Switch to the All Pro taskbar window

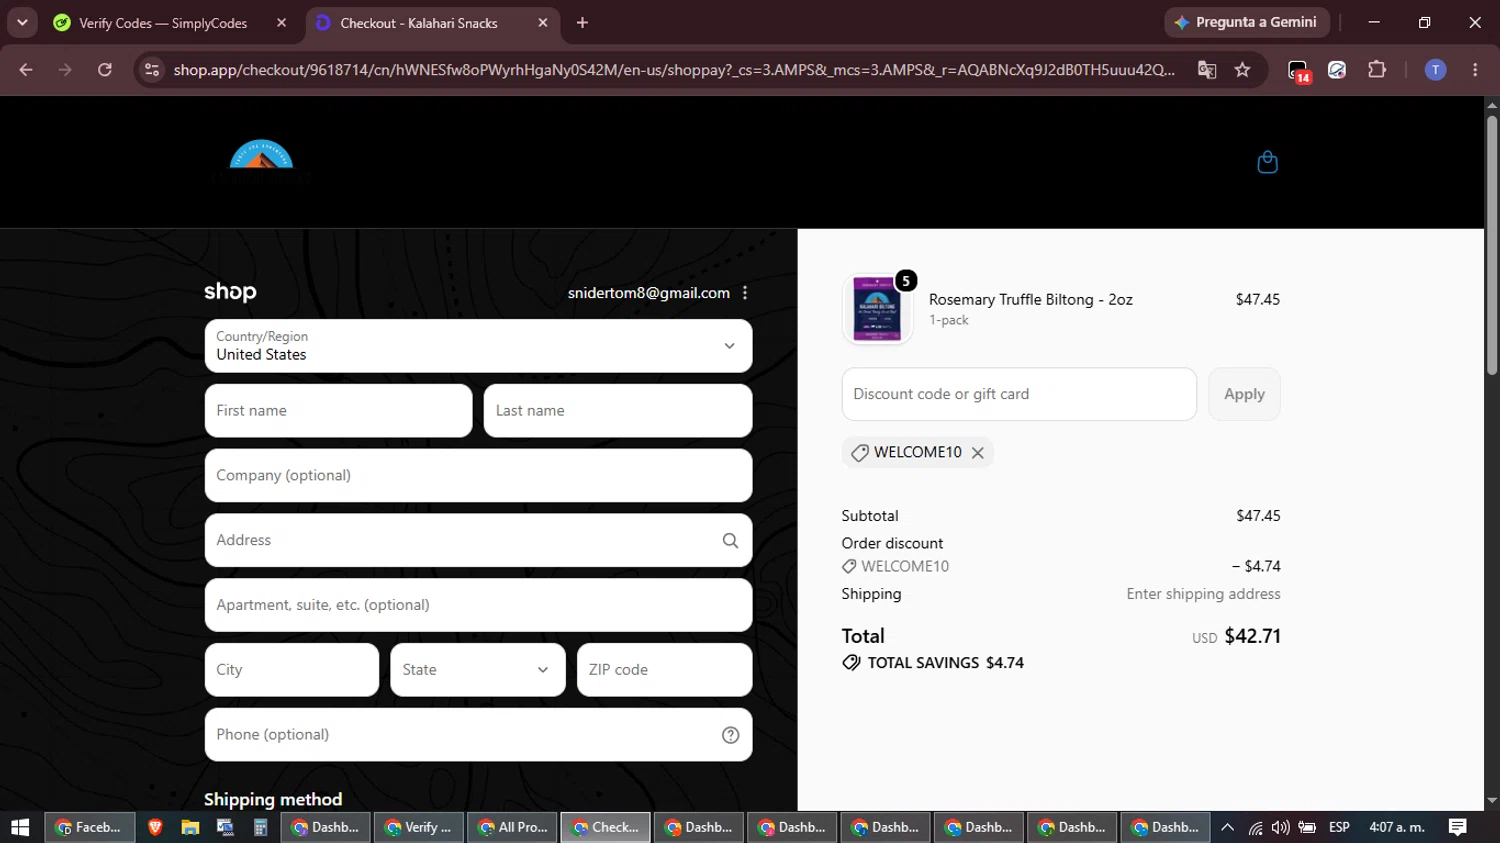pyautogui.click(x=513, y=828)
